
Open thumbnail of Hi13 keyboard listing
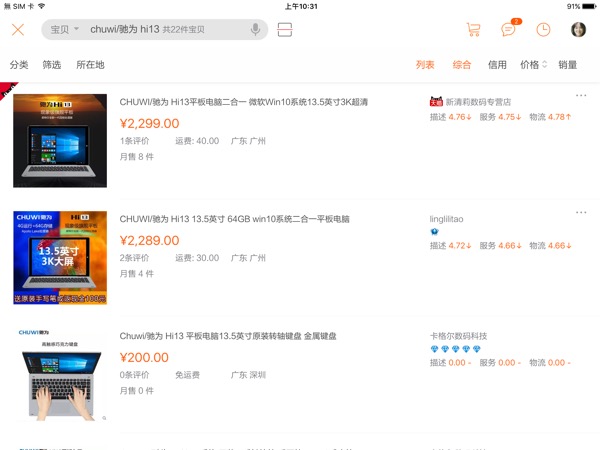point(60,375)
